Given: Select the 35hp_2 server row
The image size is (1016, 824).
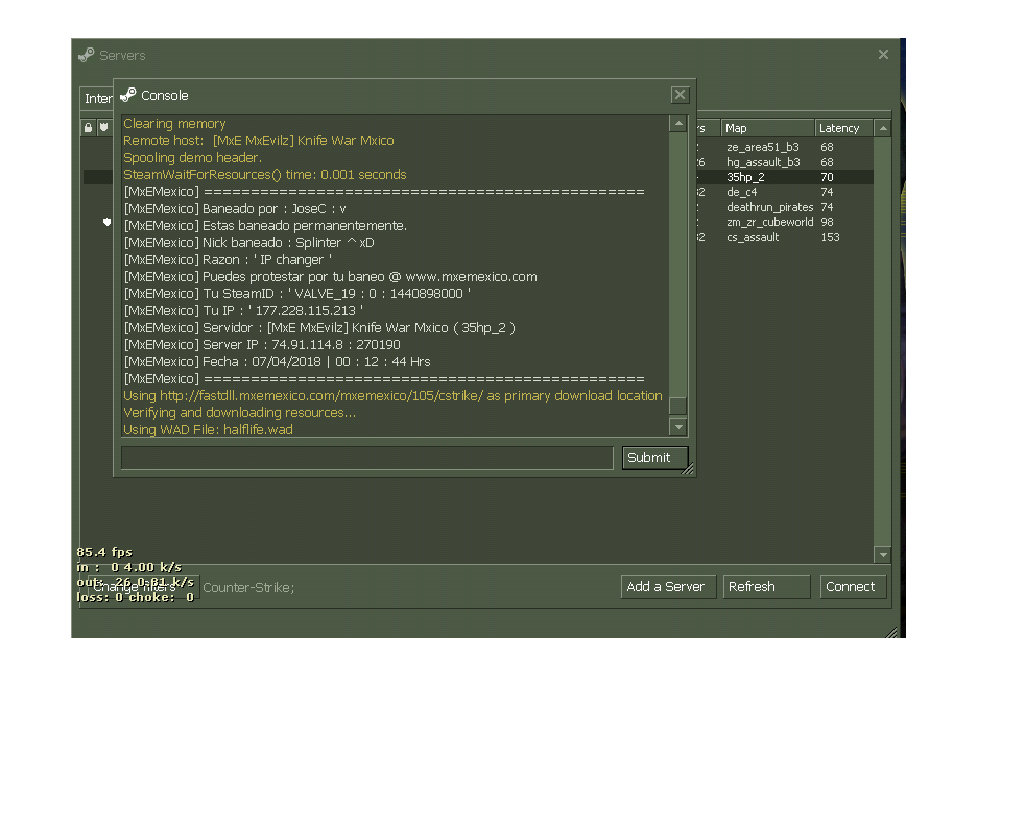Looking at the screenshot, I should (784, 177).
